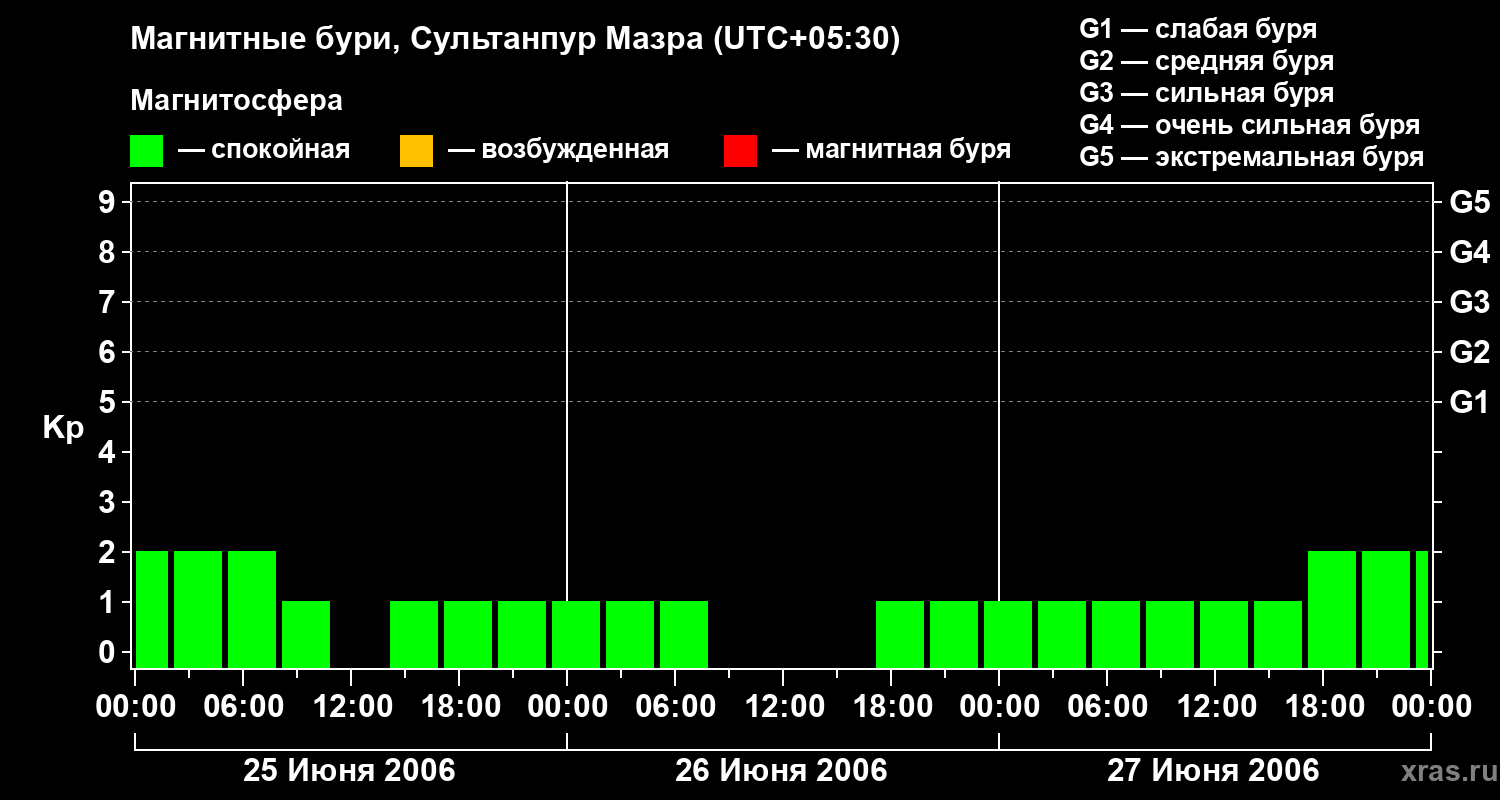Click the green bar covering 12:00 on 27 Июня

[1224, 634]
